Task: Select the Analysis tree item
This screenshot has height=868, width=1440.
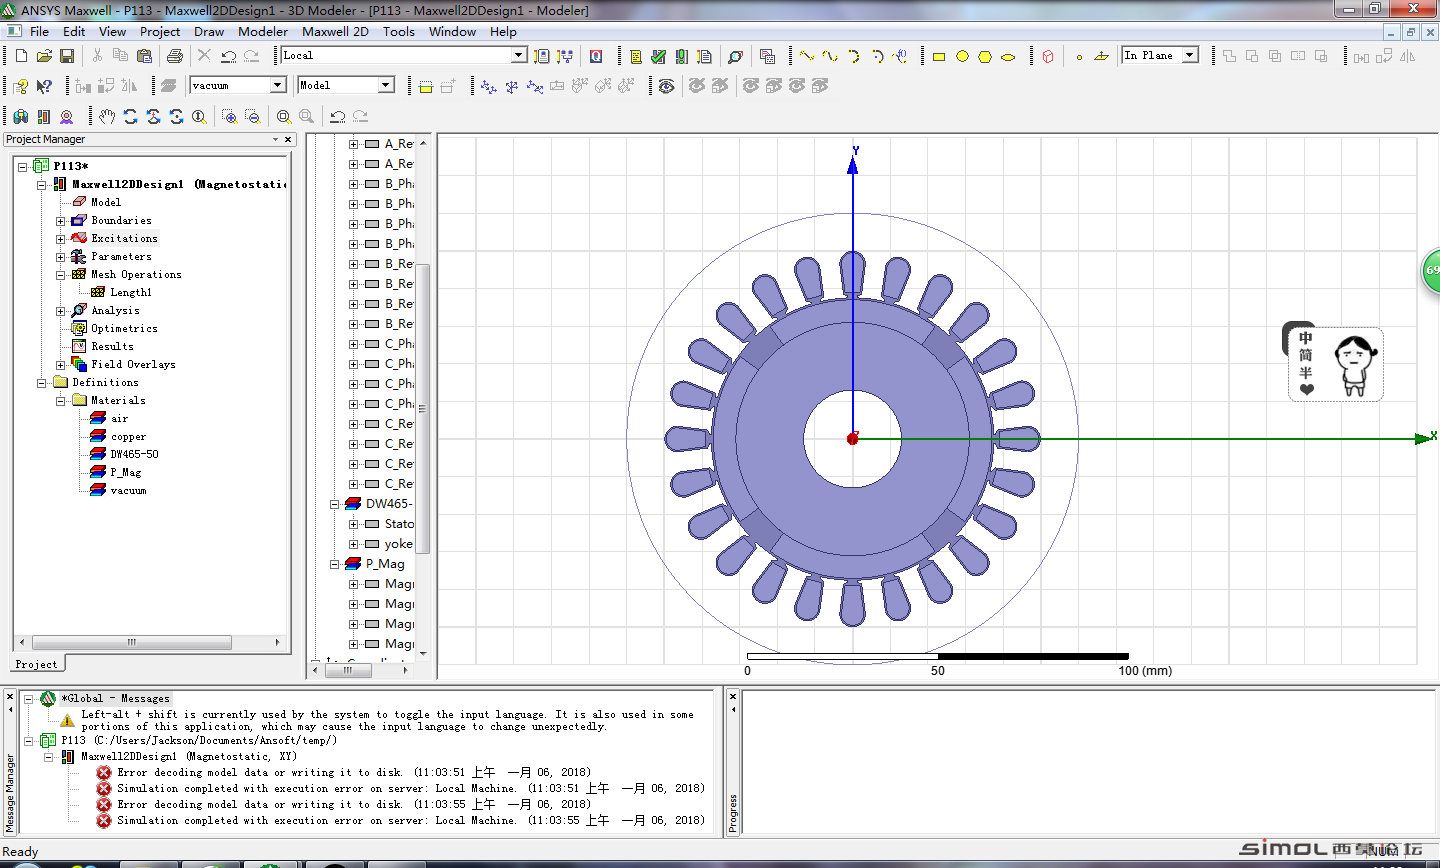Action: click(115, 311)
